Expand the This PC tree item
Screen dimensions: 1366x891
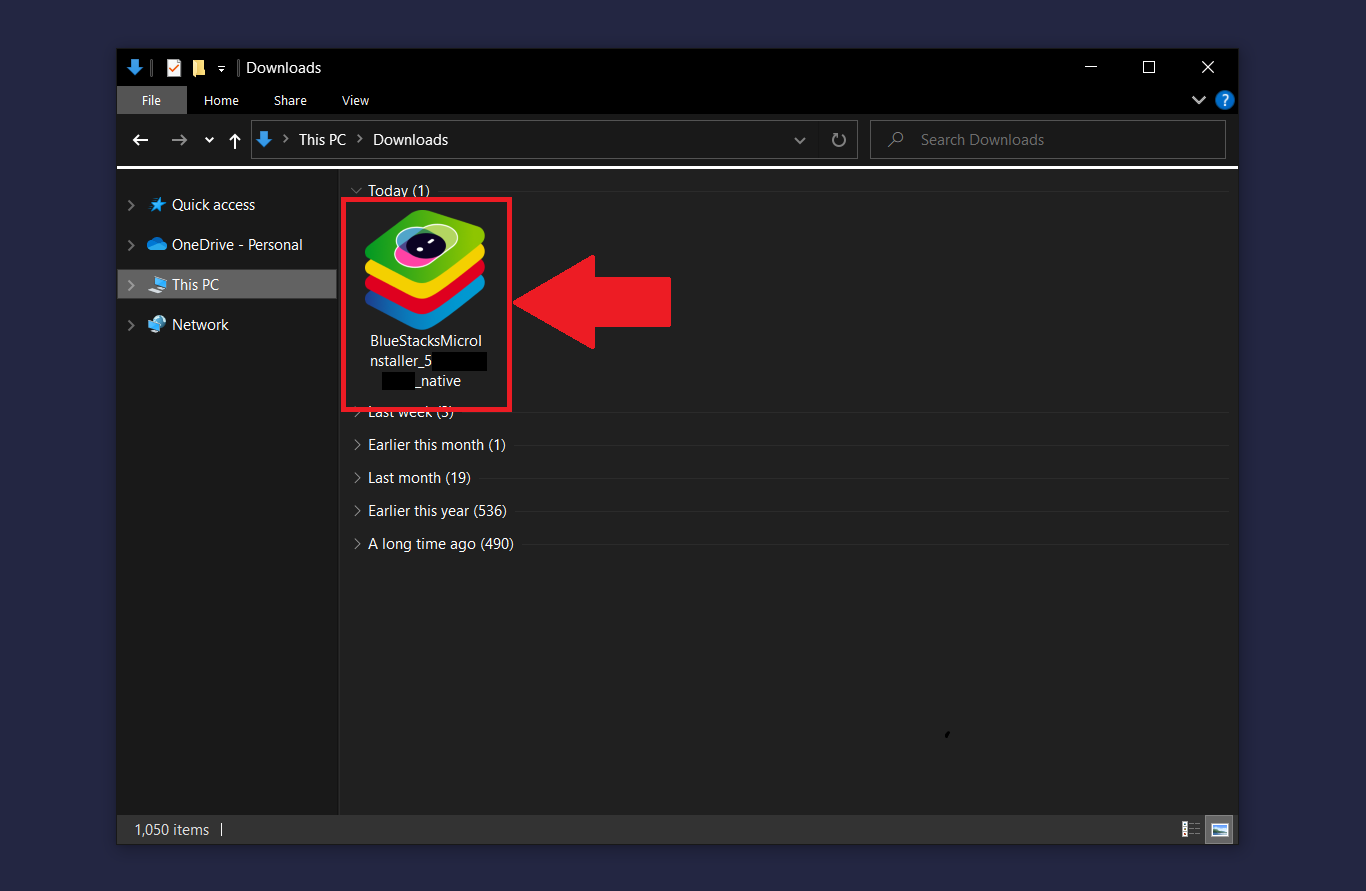[130, 284]
